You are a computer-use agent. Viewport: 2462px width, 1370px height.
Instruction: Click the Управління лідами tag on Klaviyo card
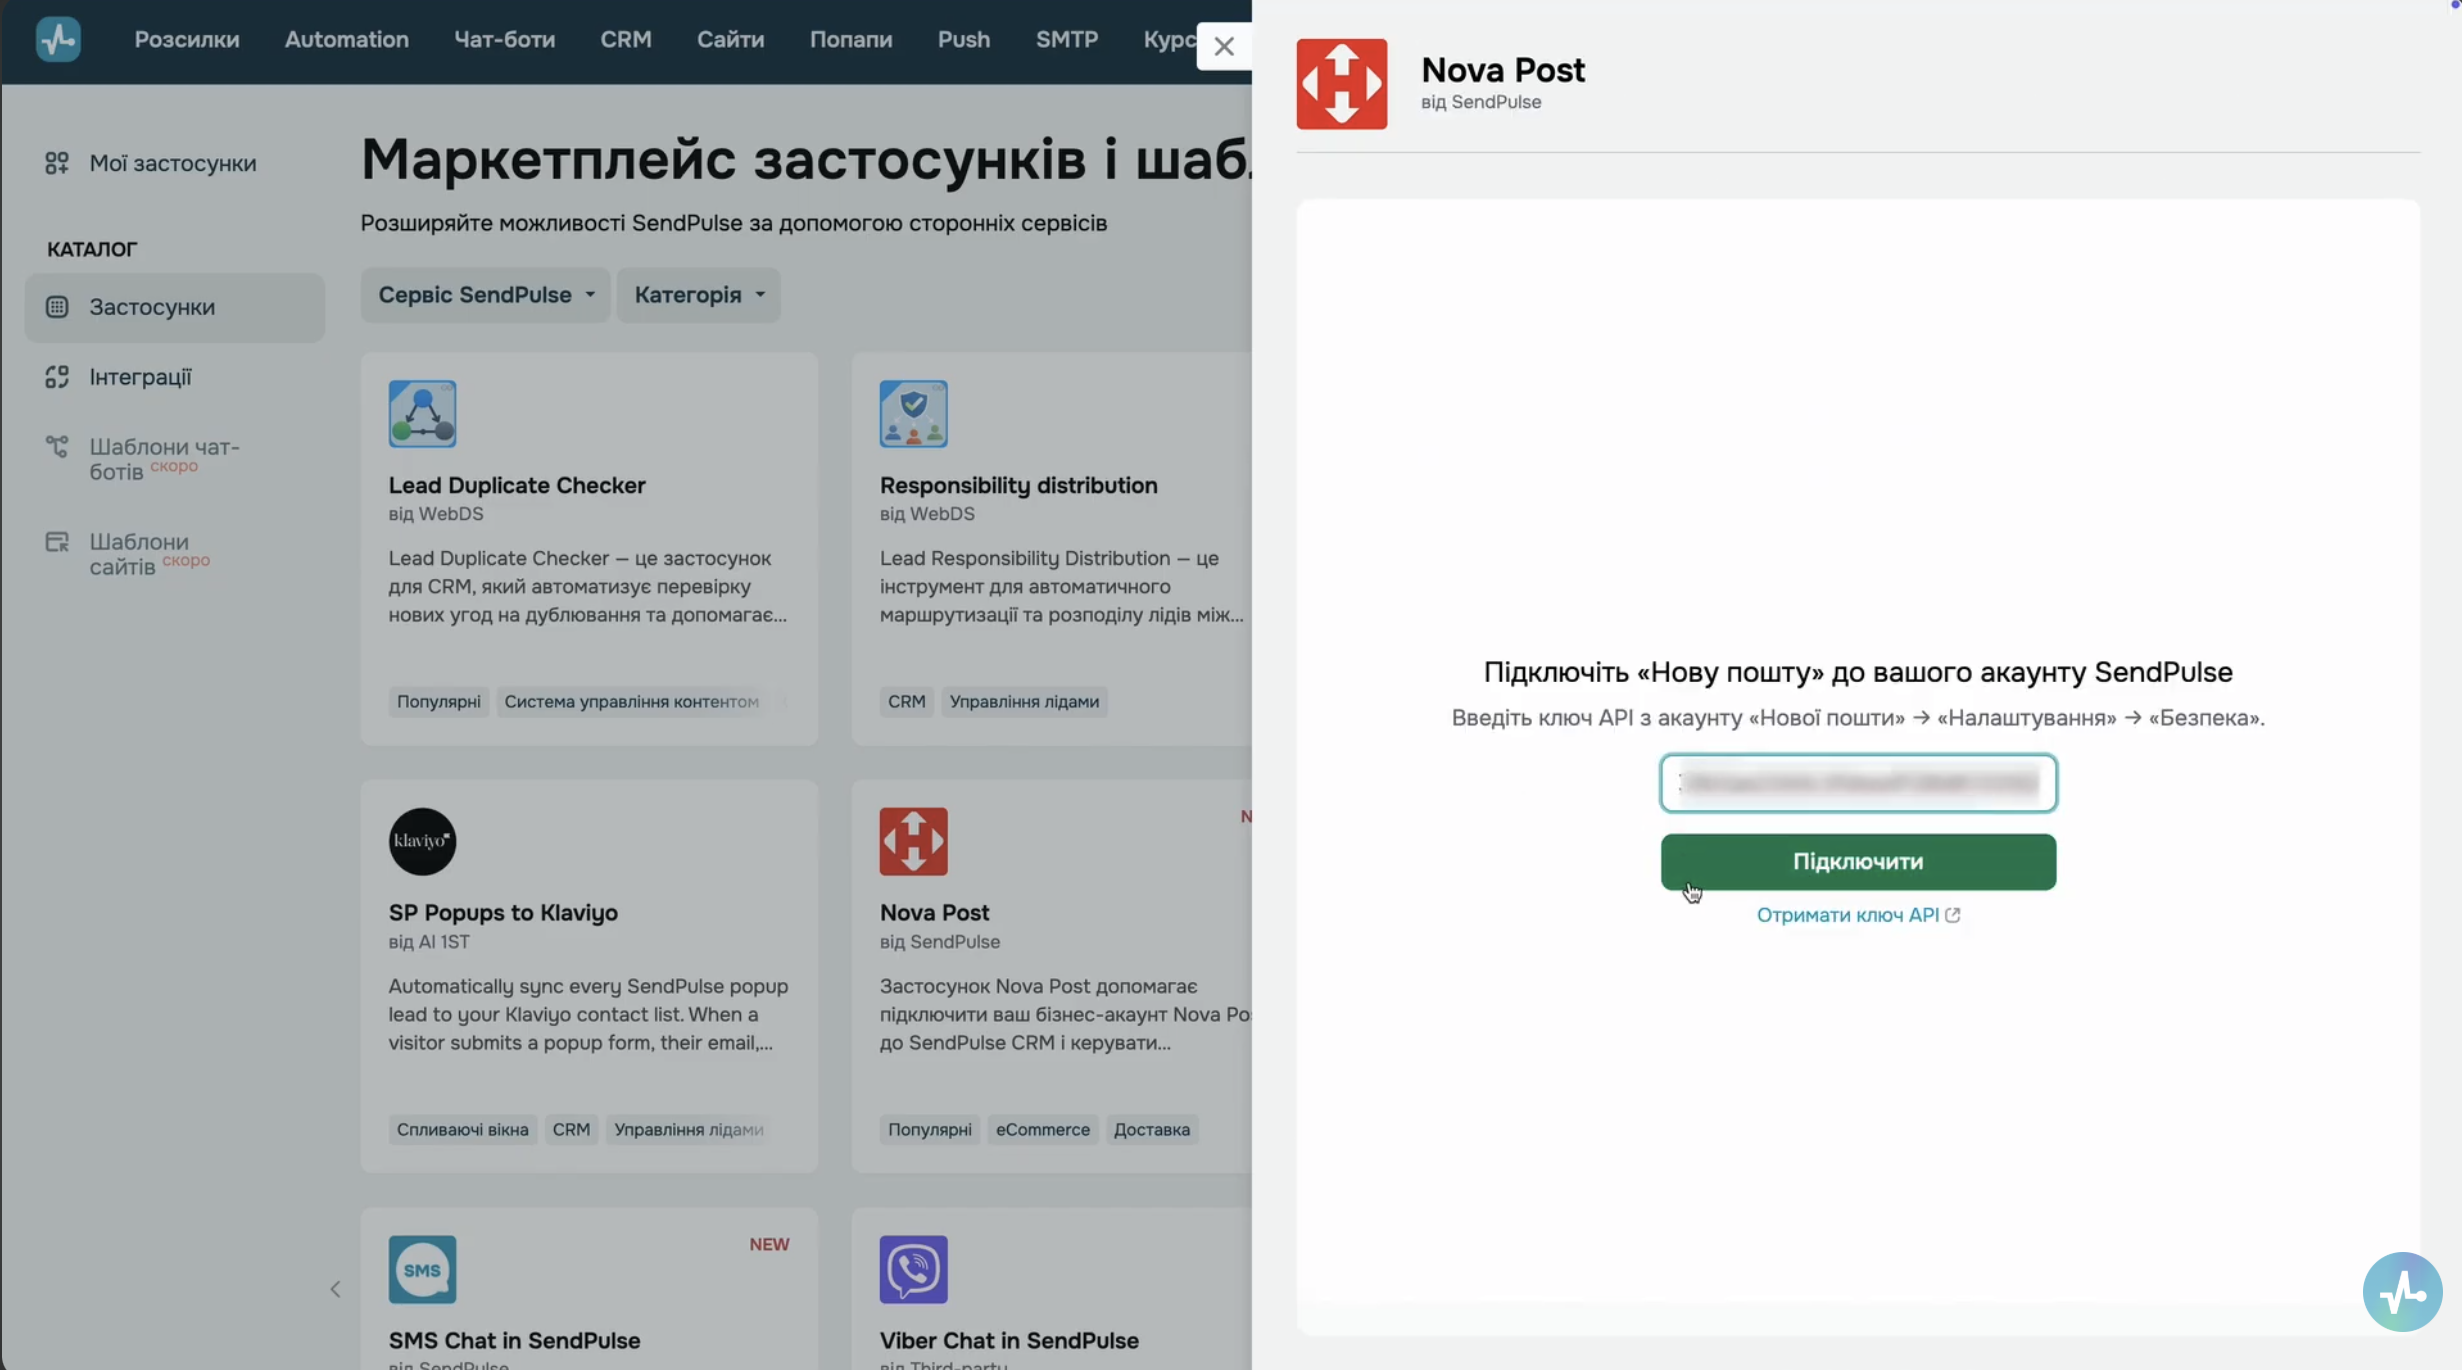(688, 1130)
